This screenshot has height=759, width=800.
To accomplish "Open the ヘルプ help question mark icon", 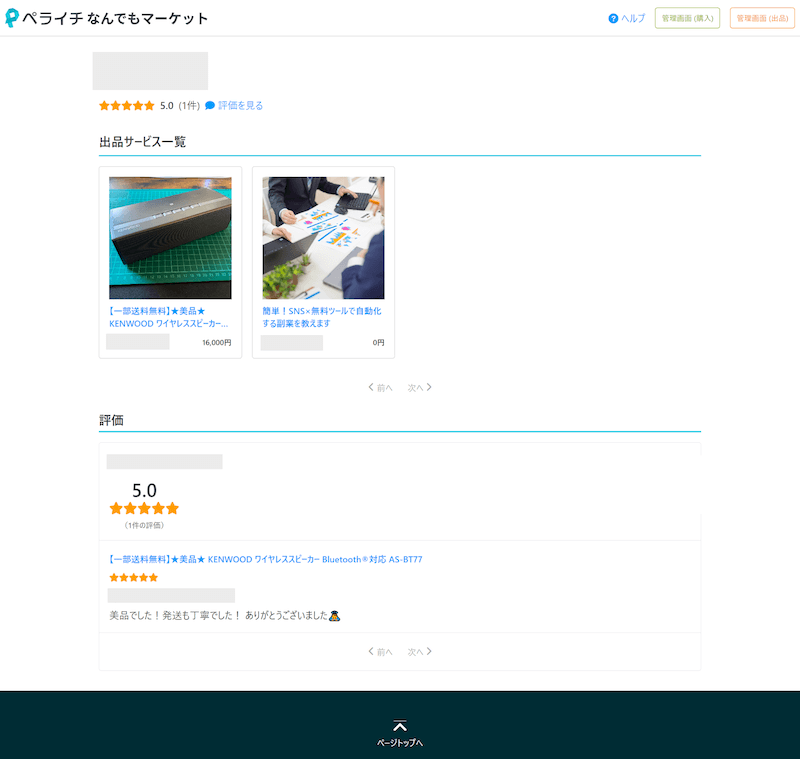I will 613,18.
